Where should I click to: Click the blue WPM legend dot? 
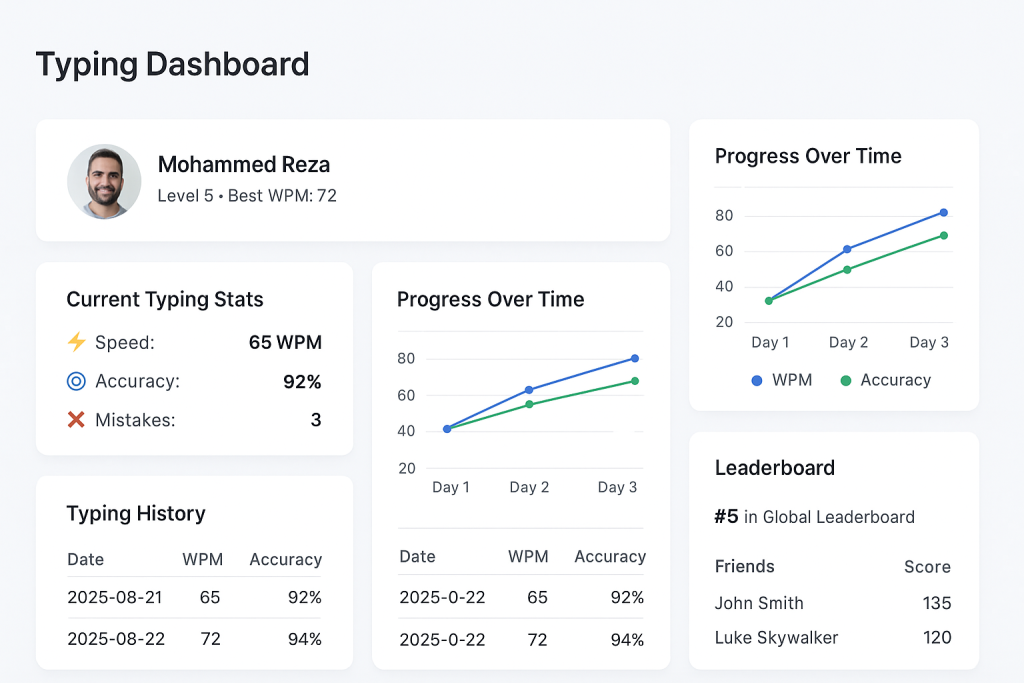click(x=757, y=381)
